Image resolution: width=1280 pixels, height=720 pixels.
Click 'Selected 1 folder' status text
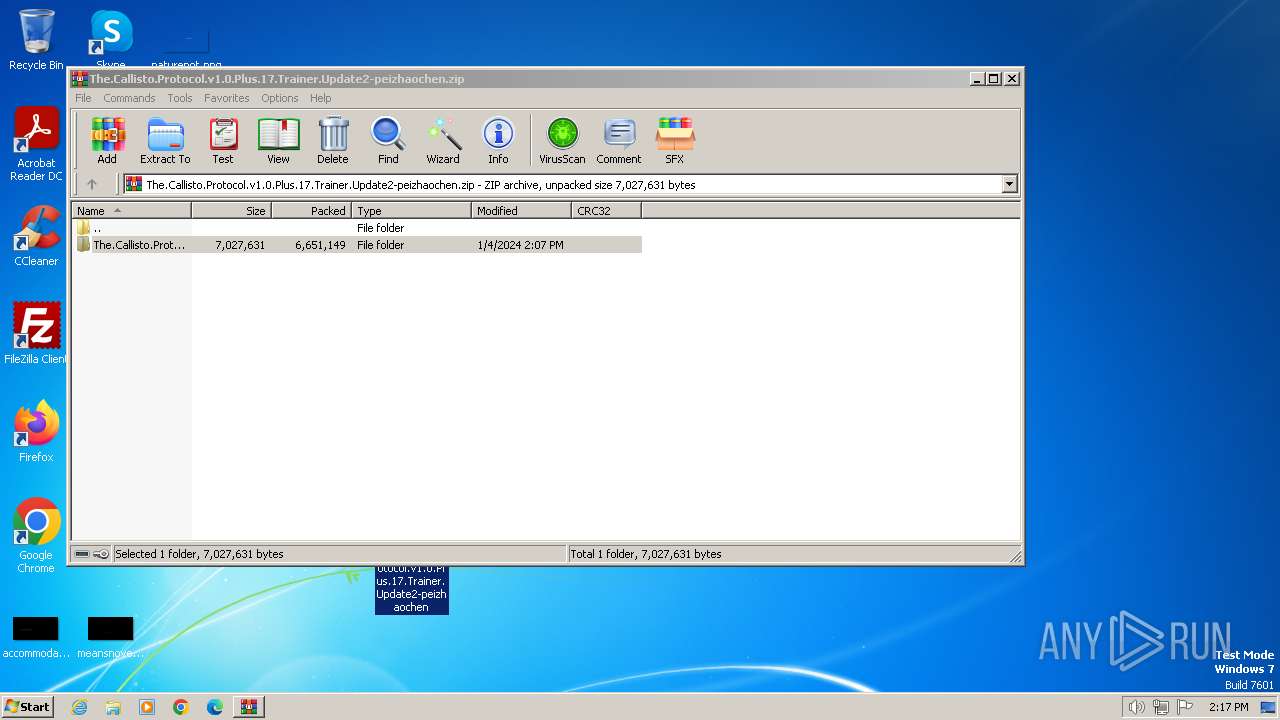pyautogui.click(x=199, y=554)
